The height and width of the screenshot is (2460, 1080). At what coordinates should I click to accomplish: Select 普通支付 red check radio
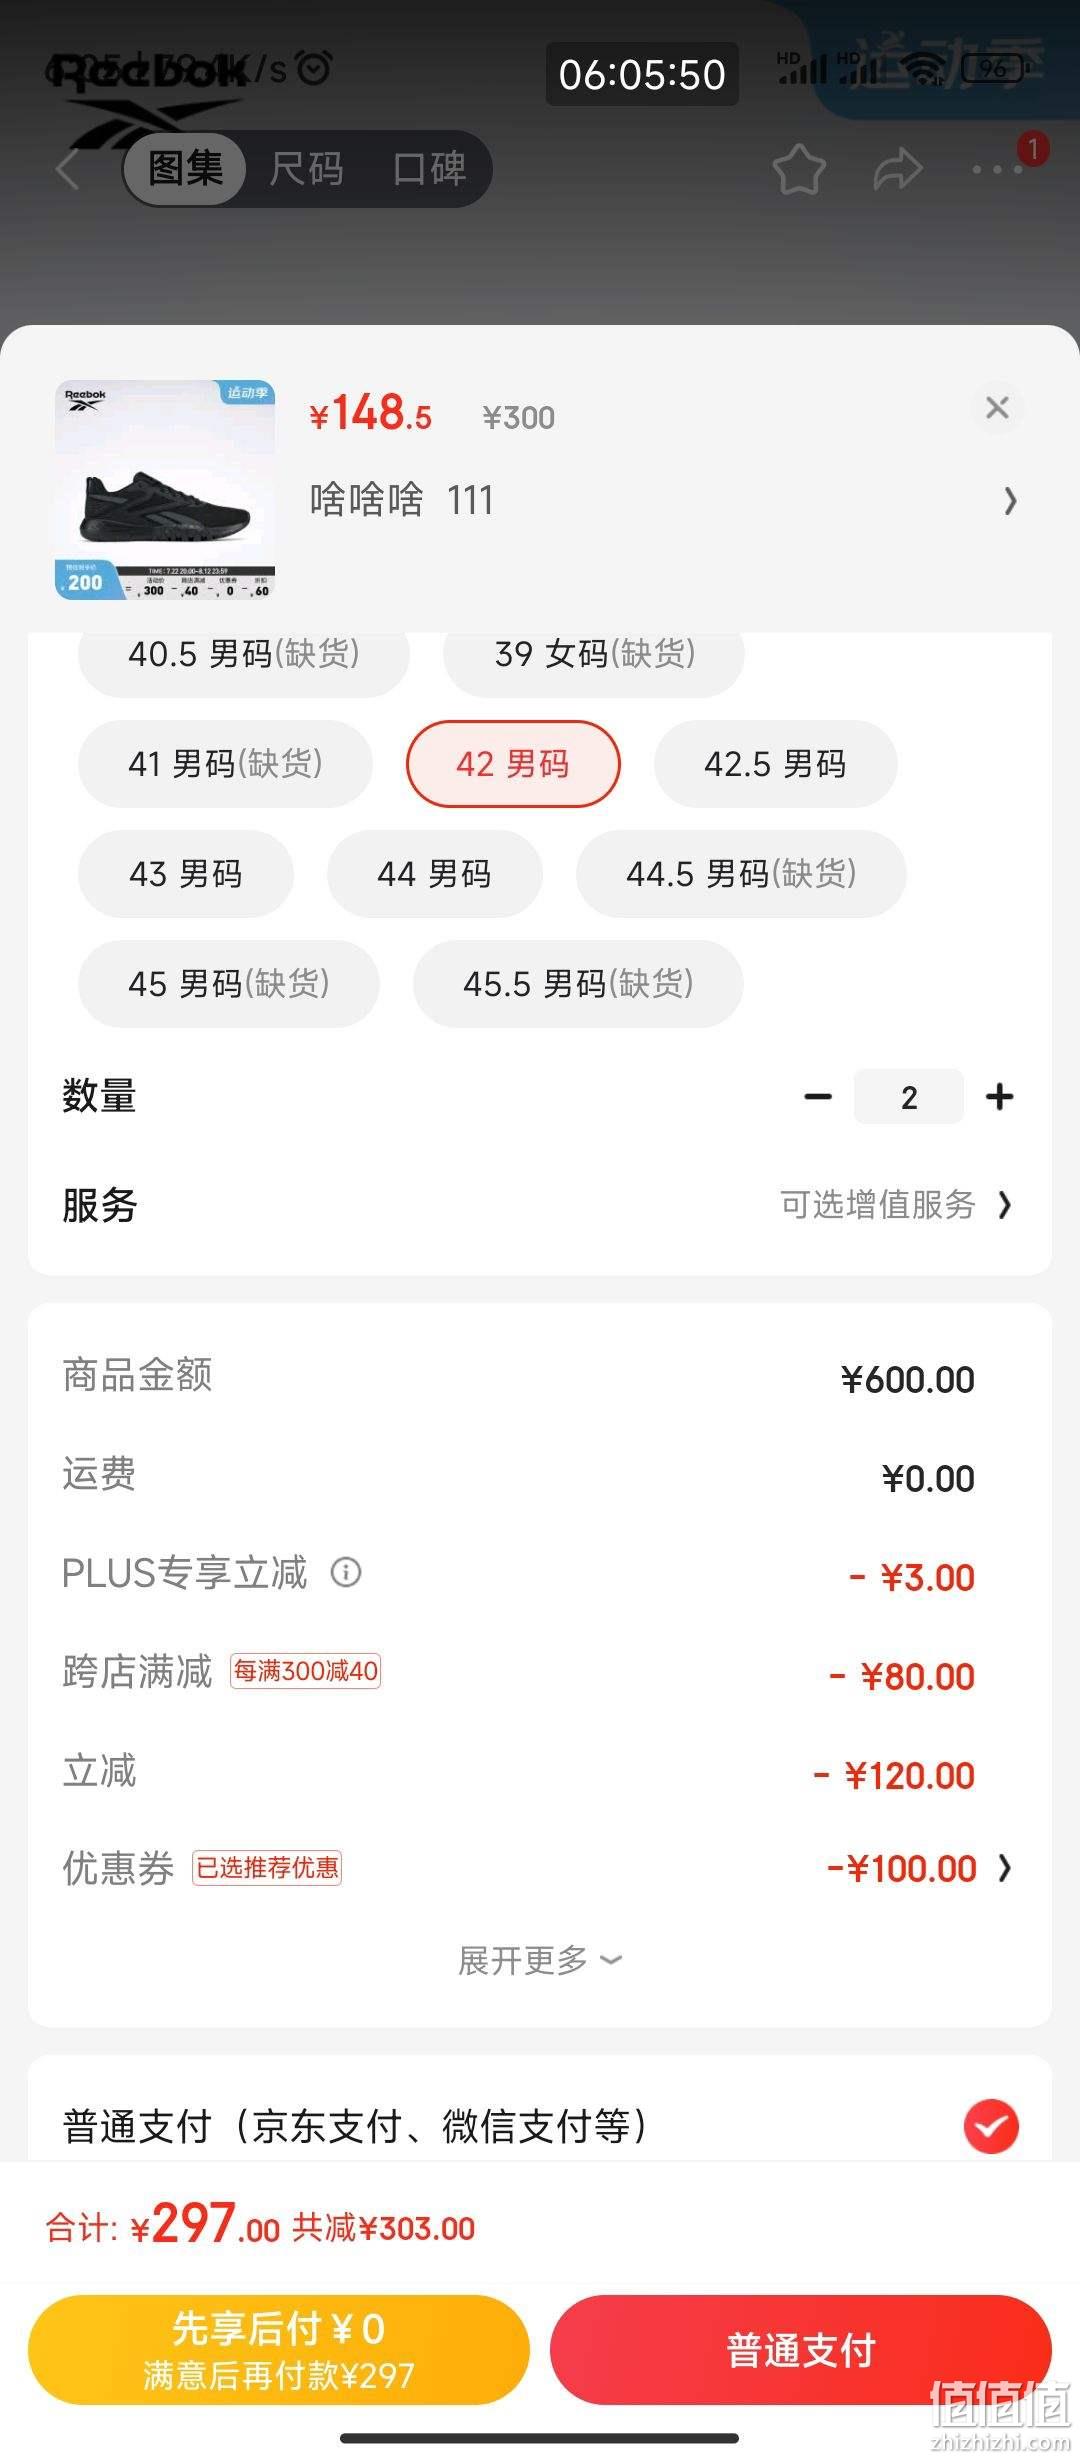pyautogui.click(x=991, y=2127)
